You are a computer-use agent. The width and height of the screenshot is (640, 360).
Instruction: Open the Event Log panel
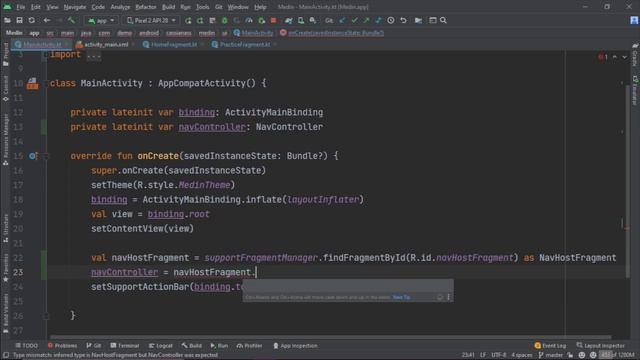tap(550, 346)
